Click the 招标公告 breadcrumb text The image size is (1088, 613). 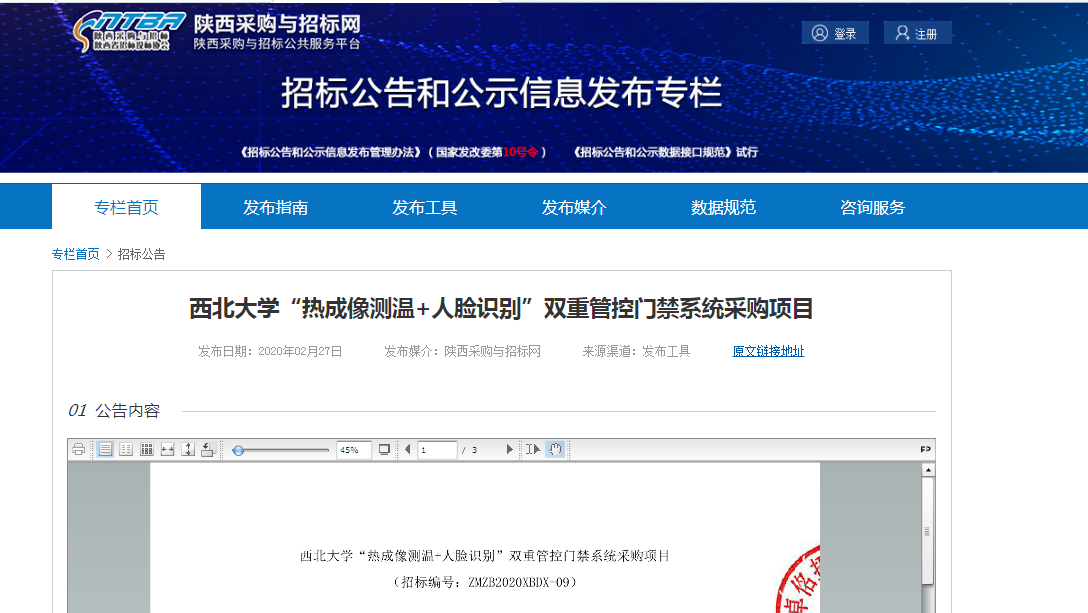coord(142,254)
